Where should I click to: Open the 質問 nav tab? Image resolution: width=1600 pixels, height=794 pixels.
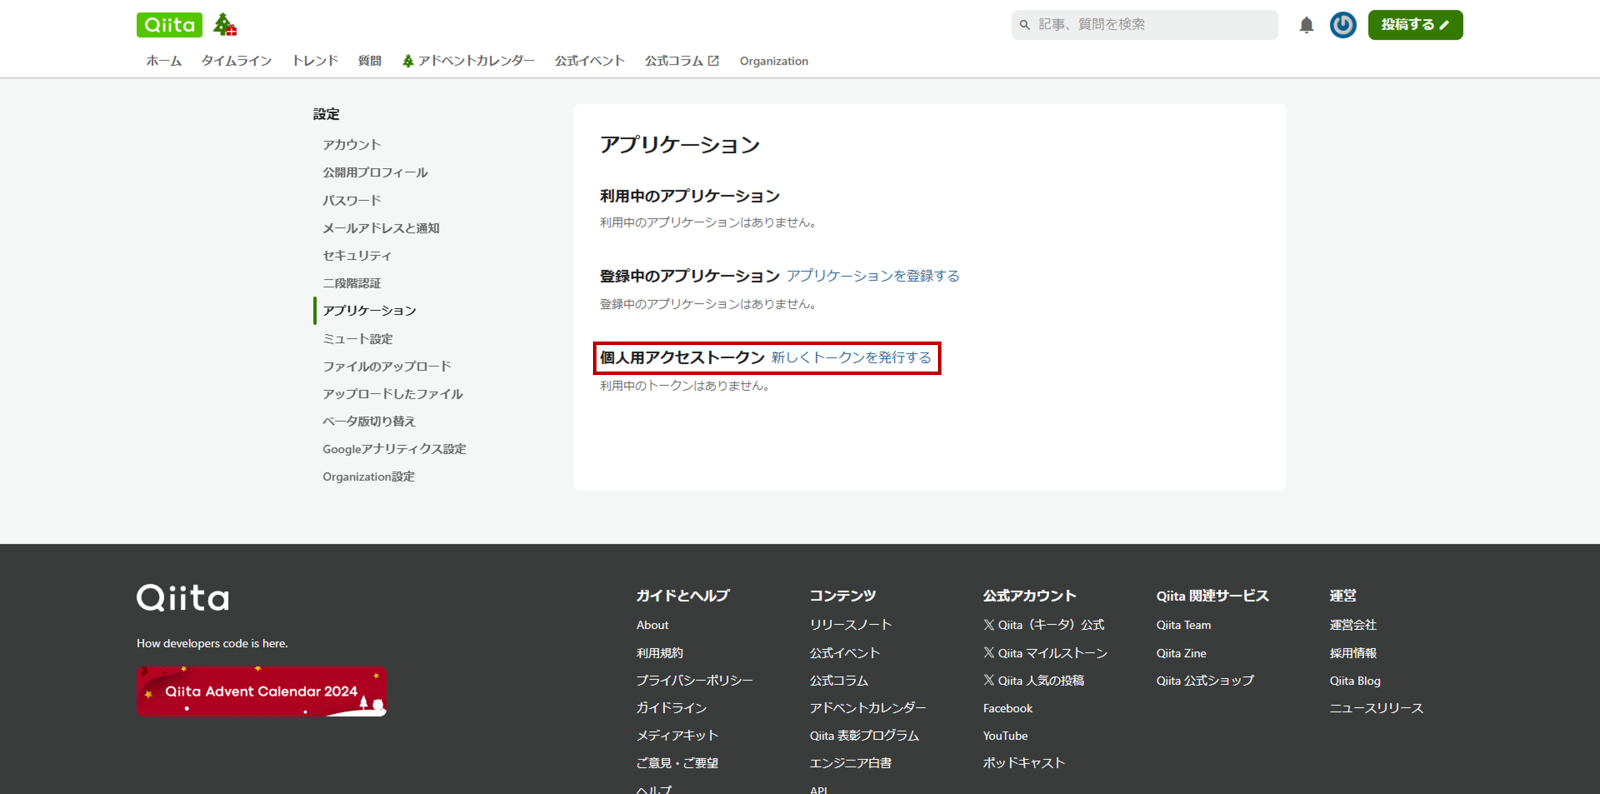click(x=370, y=61)
